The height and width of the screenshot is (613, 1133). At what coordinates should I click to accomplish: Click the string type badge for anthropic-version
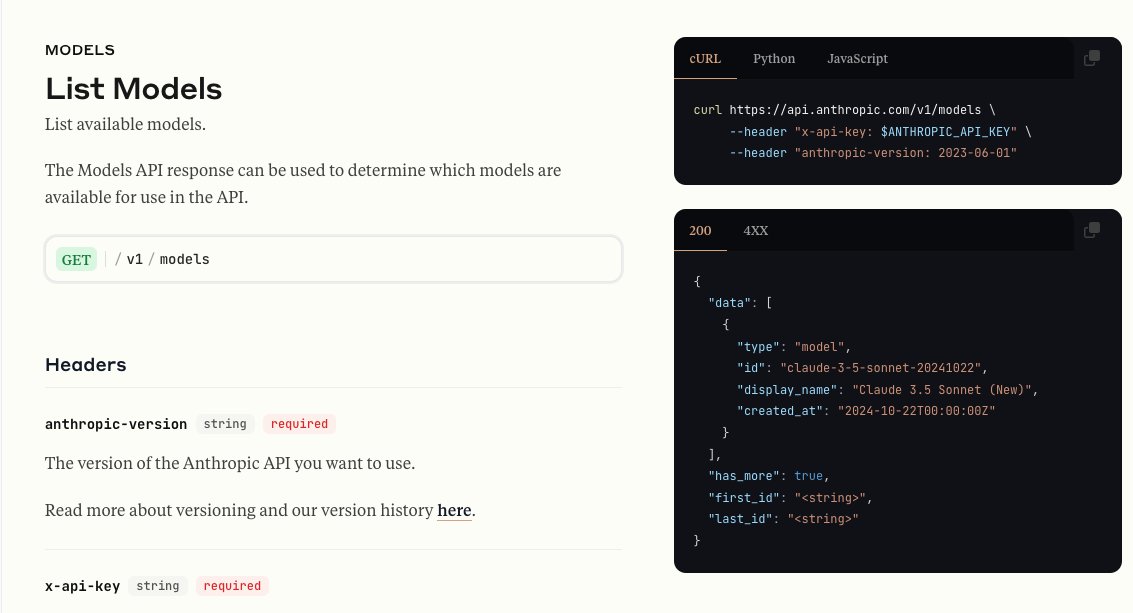coord(225,424)
